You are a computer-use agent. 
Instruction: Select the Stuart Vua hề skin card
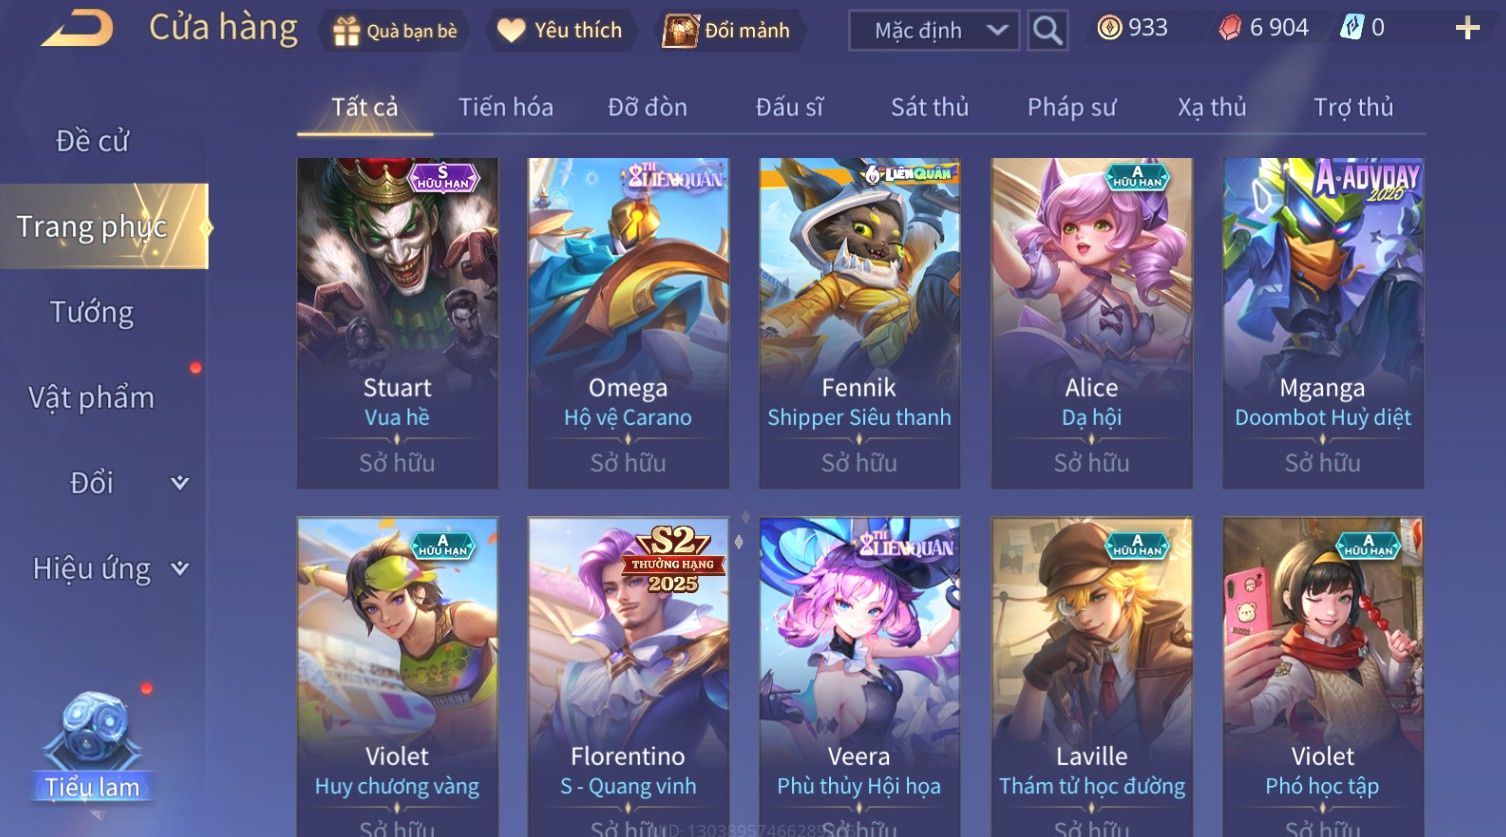[x=397, y=323]
